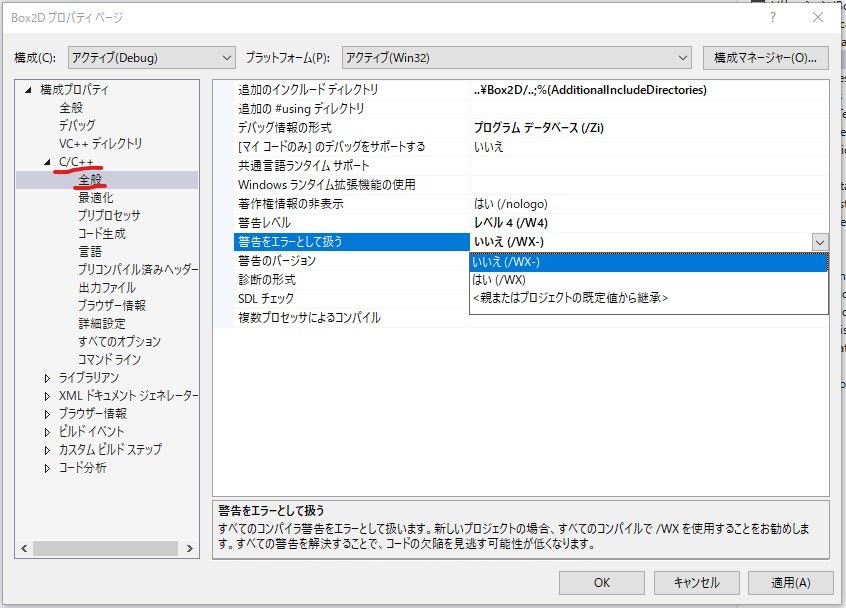Click the 適用(A) button
846x608 pixels.
click(789, 582)
